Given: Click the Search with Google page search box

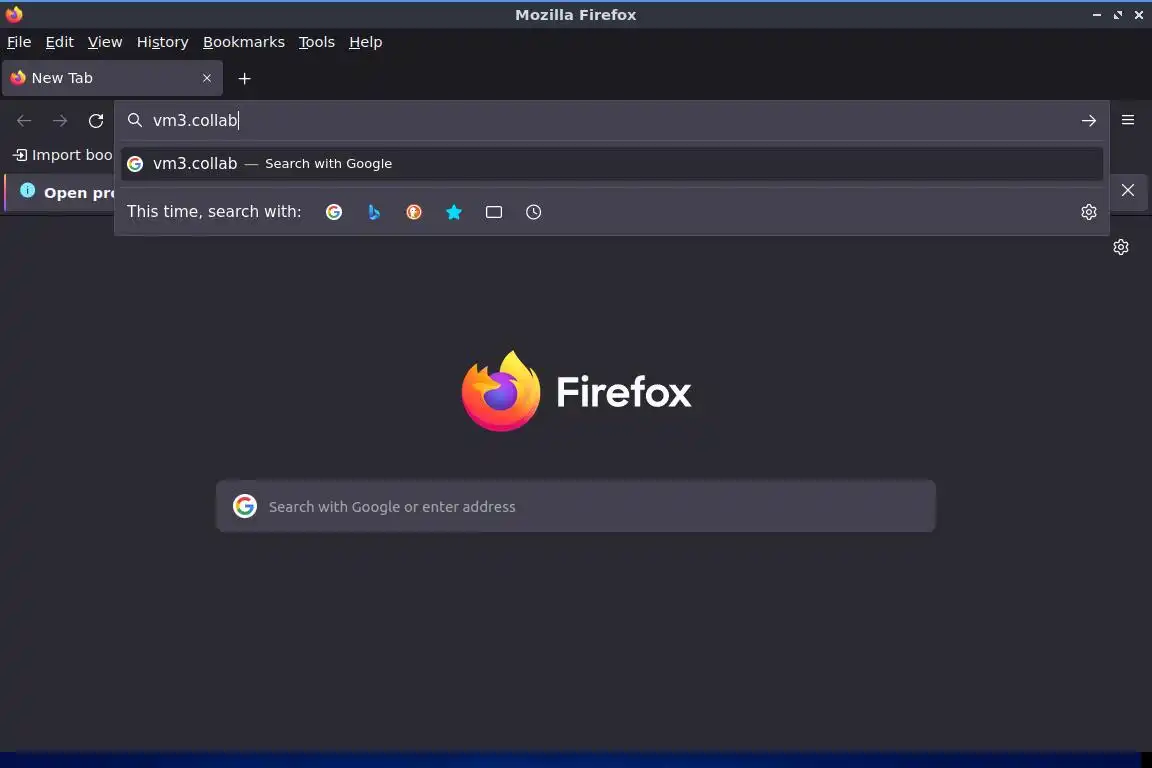Looking at the screenshot, I should click(x=575, y=506).
